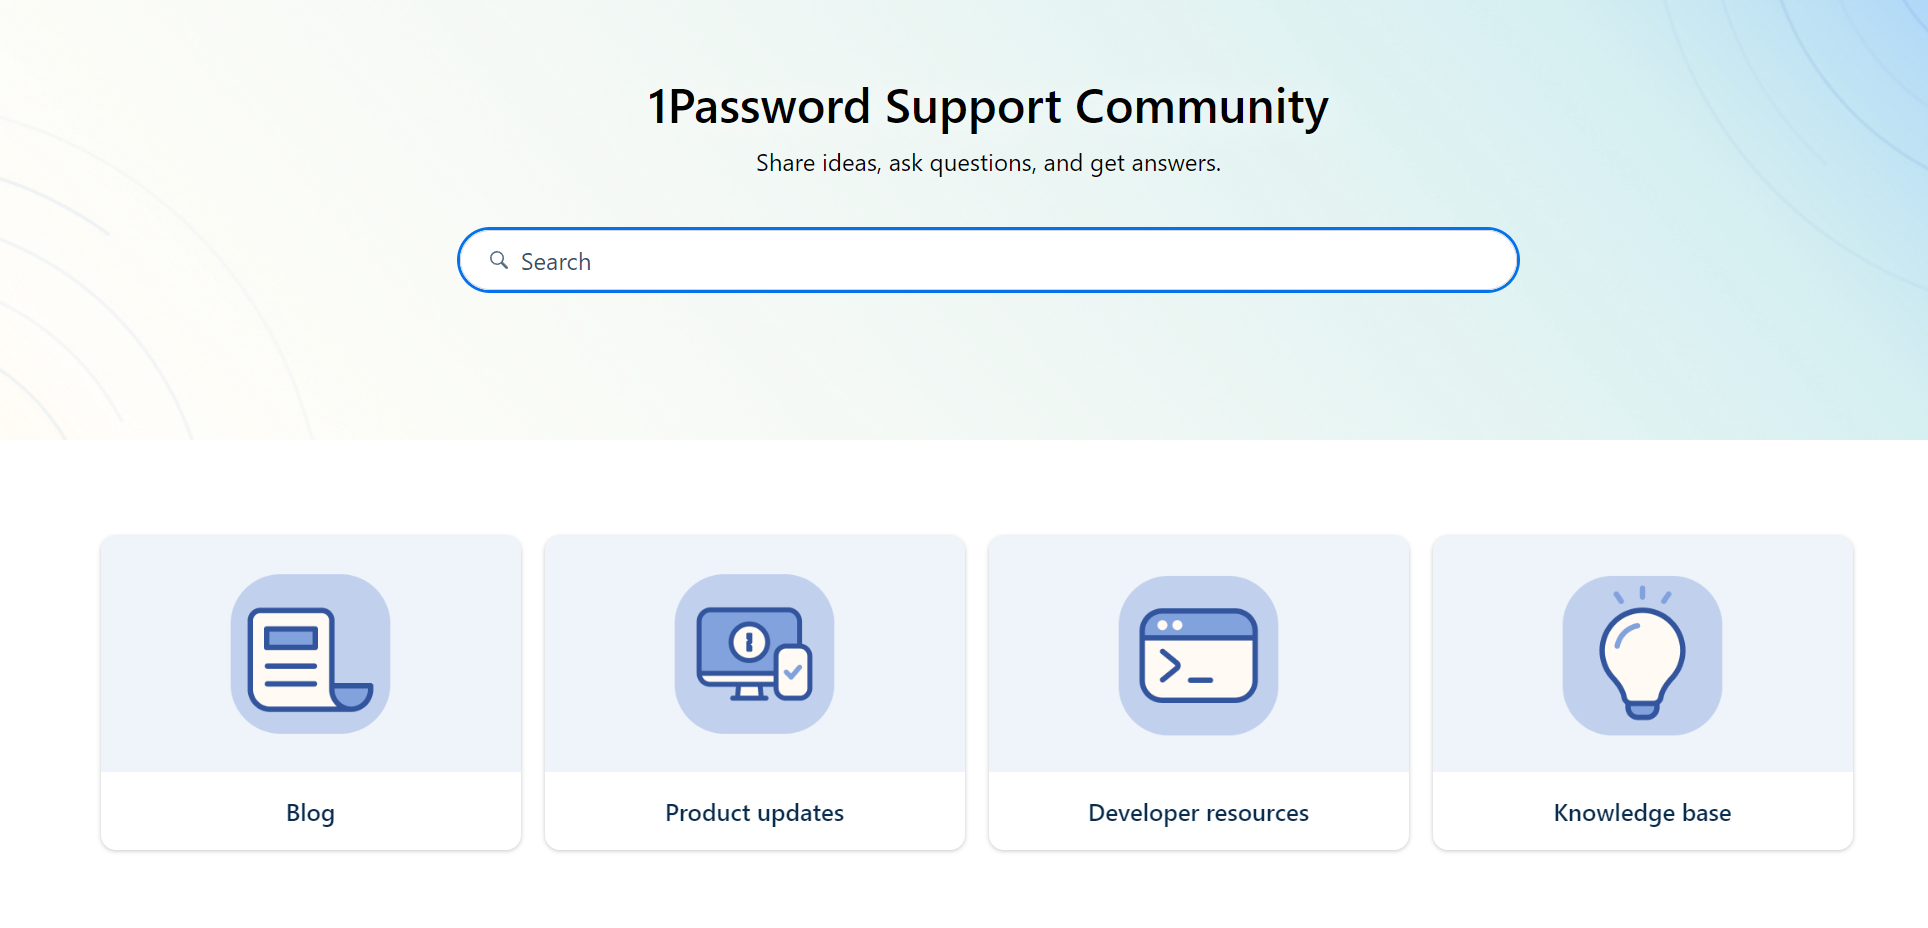This screenshot has height=928, width=1928.
Task: Open the Product updates link label
Action: [754, 813]
